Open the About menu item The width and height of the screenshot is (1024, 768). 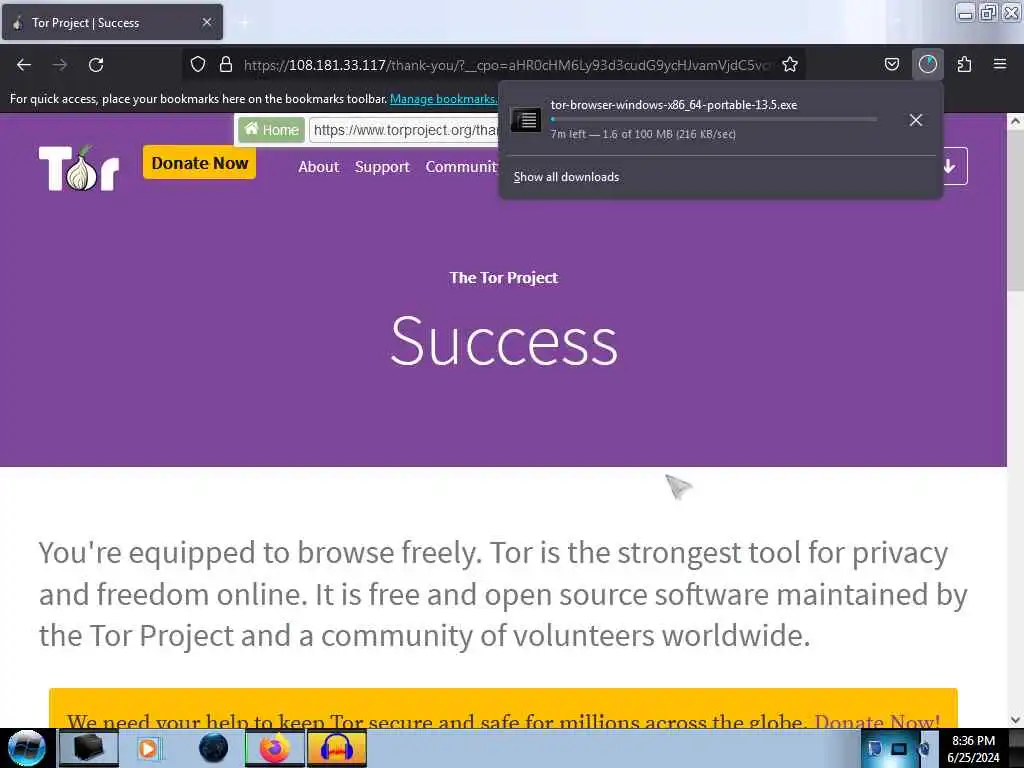click(x=319, y=167)
